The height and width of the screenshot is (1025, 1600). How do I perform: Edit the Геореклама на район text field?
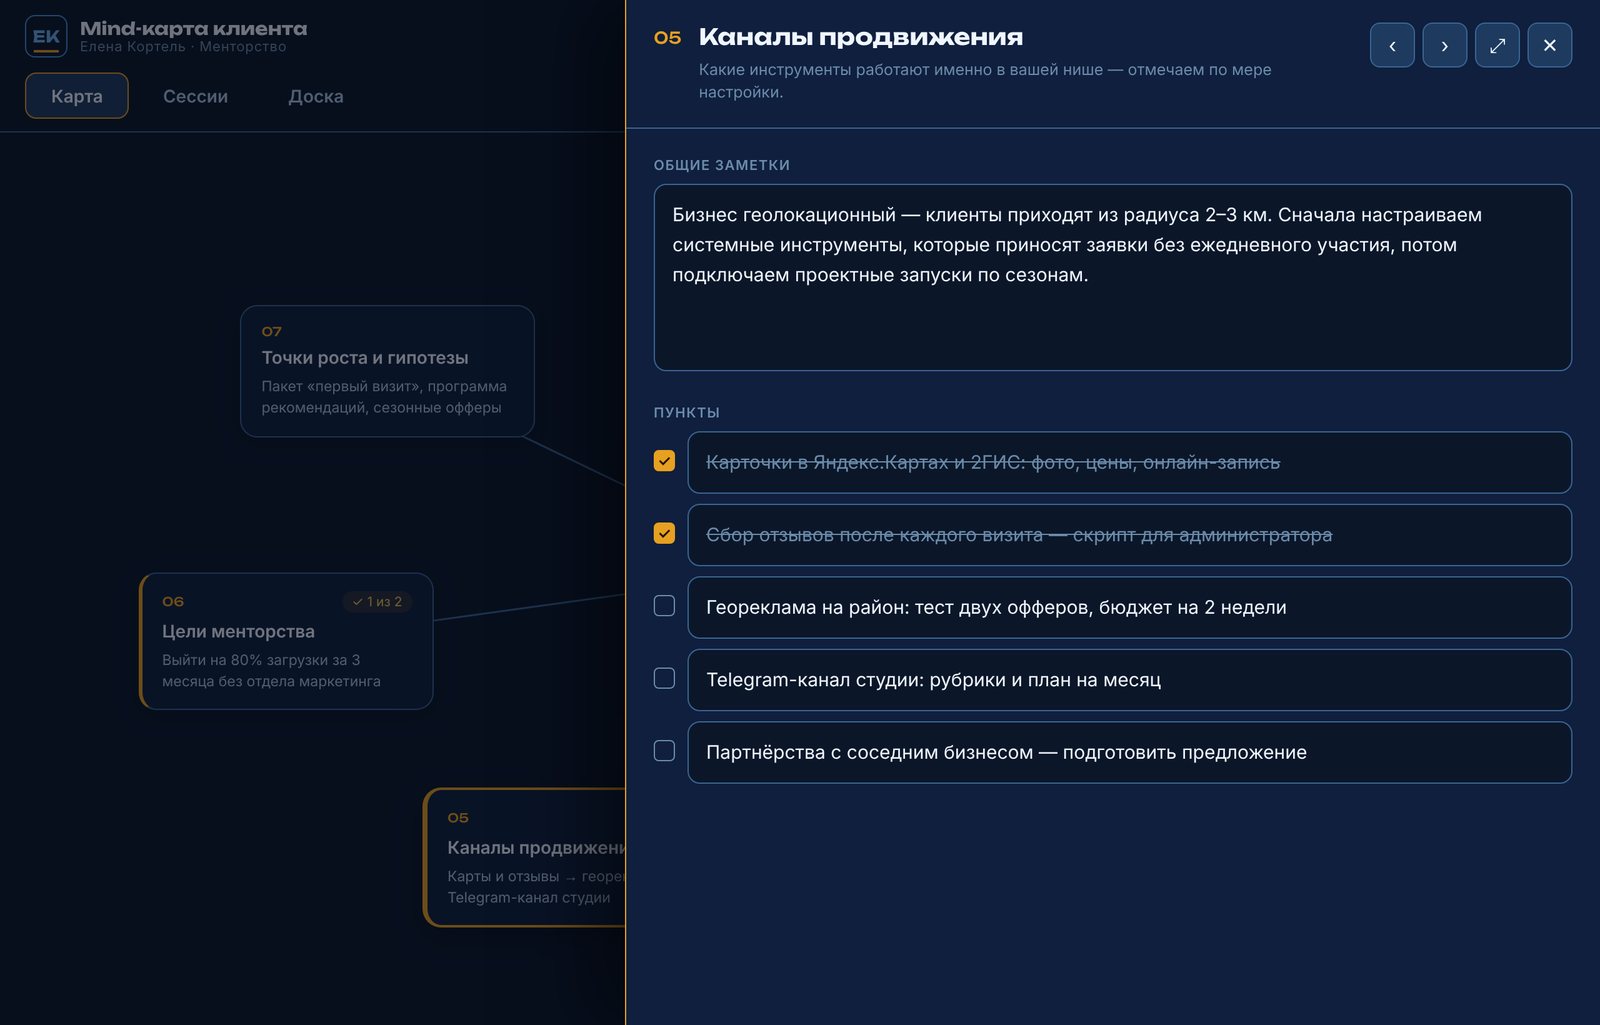click(1129, 607)
